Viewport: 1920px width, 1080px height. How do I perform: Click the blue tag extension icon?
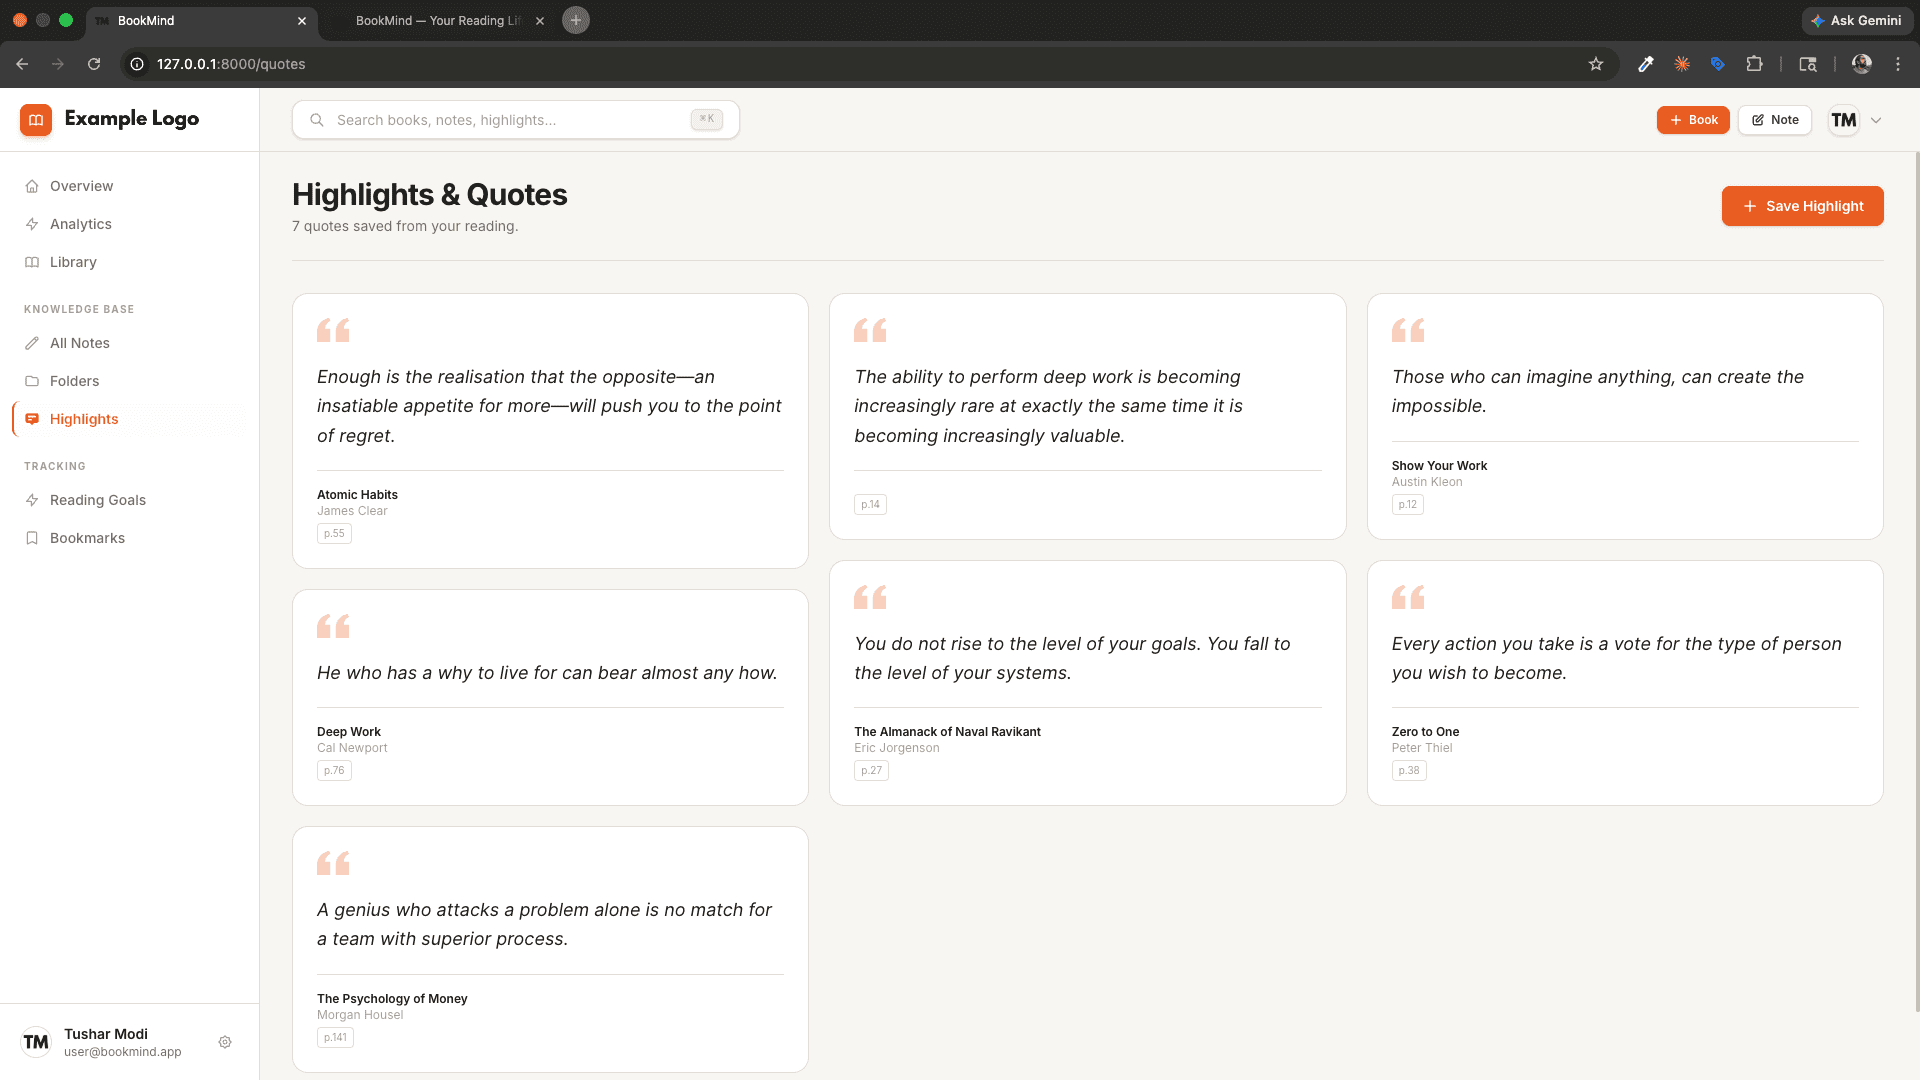pyautogui.click(x=1718, y=64)
